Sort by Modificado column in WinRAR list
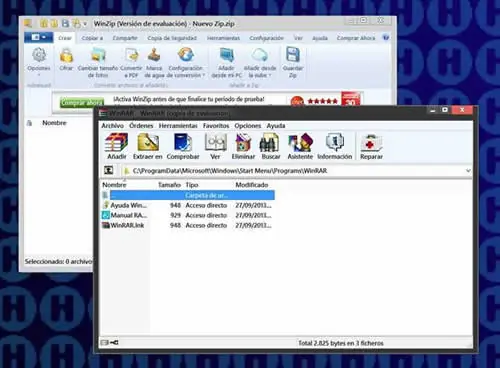This screenshot has width=500, height=368. click(252, 185)
